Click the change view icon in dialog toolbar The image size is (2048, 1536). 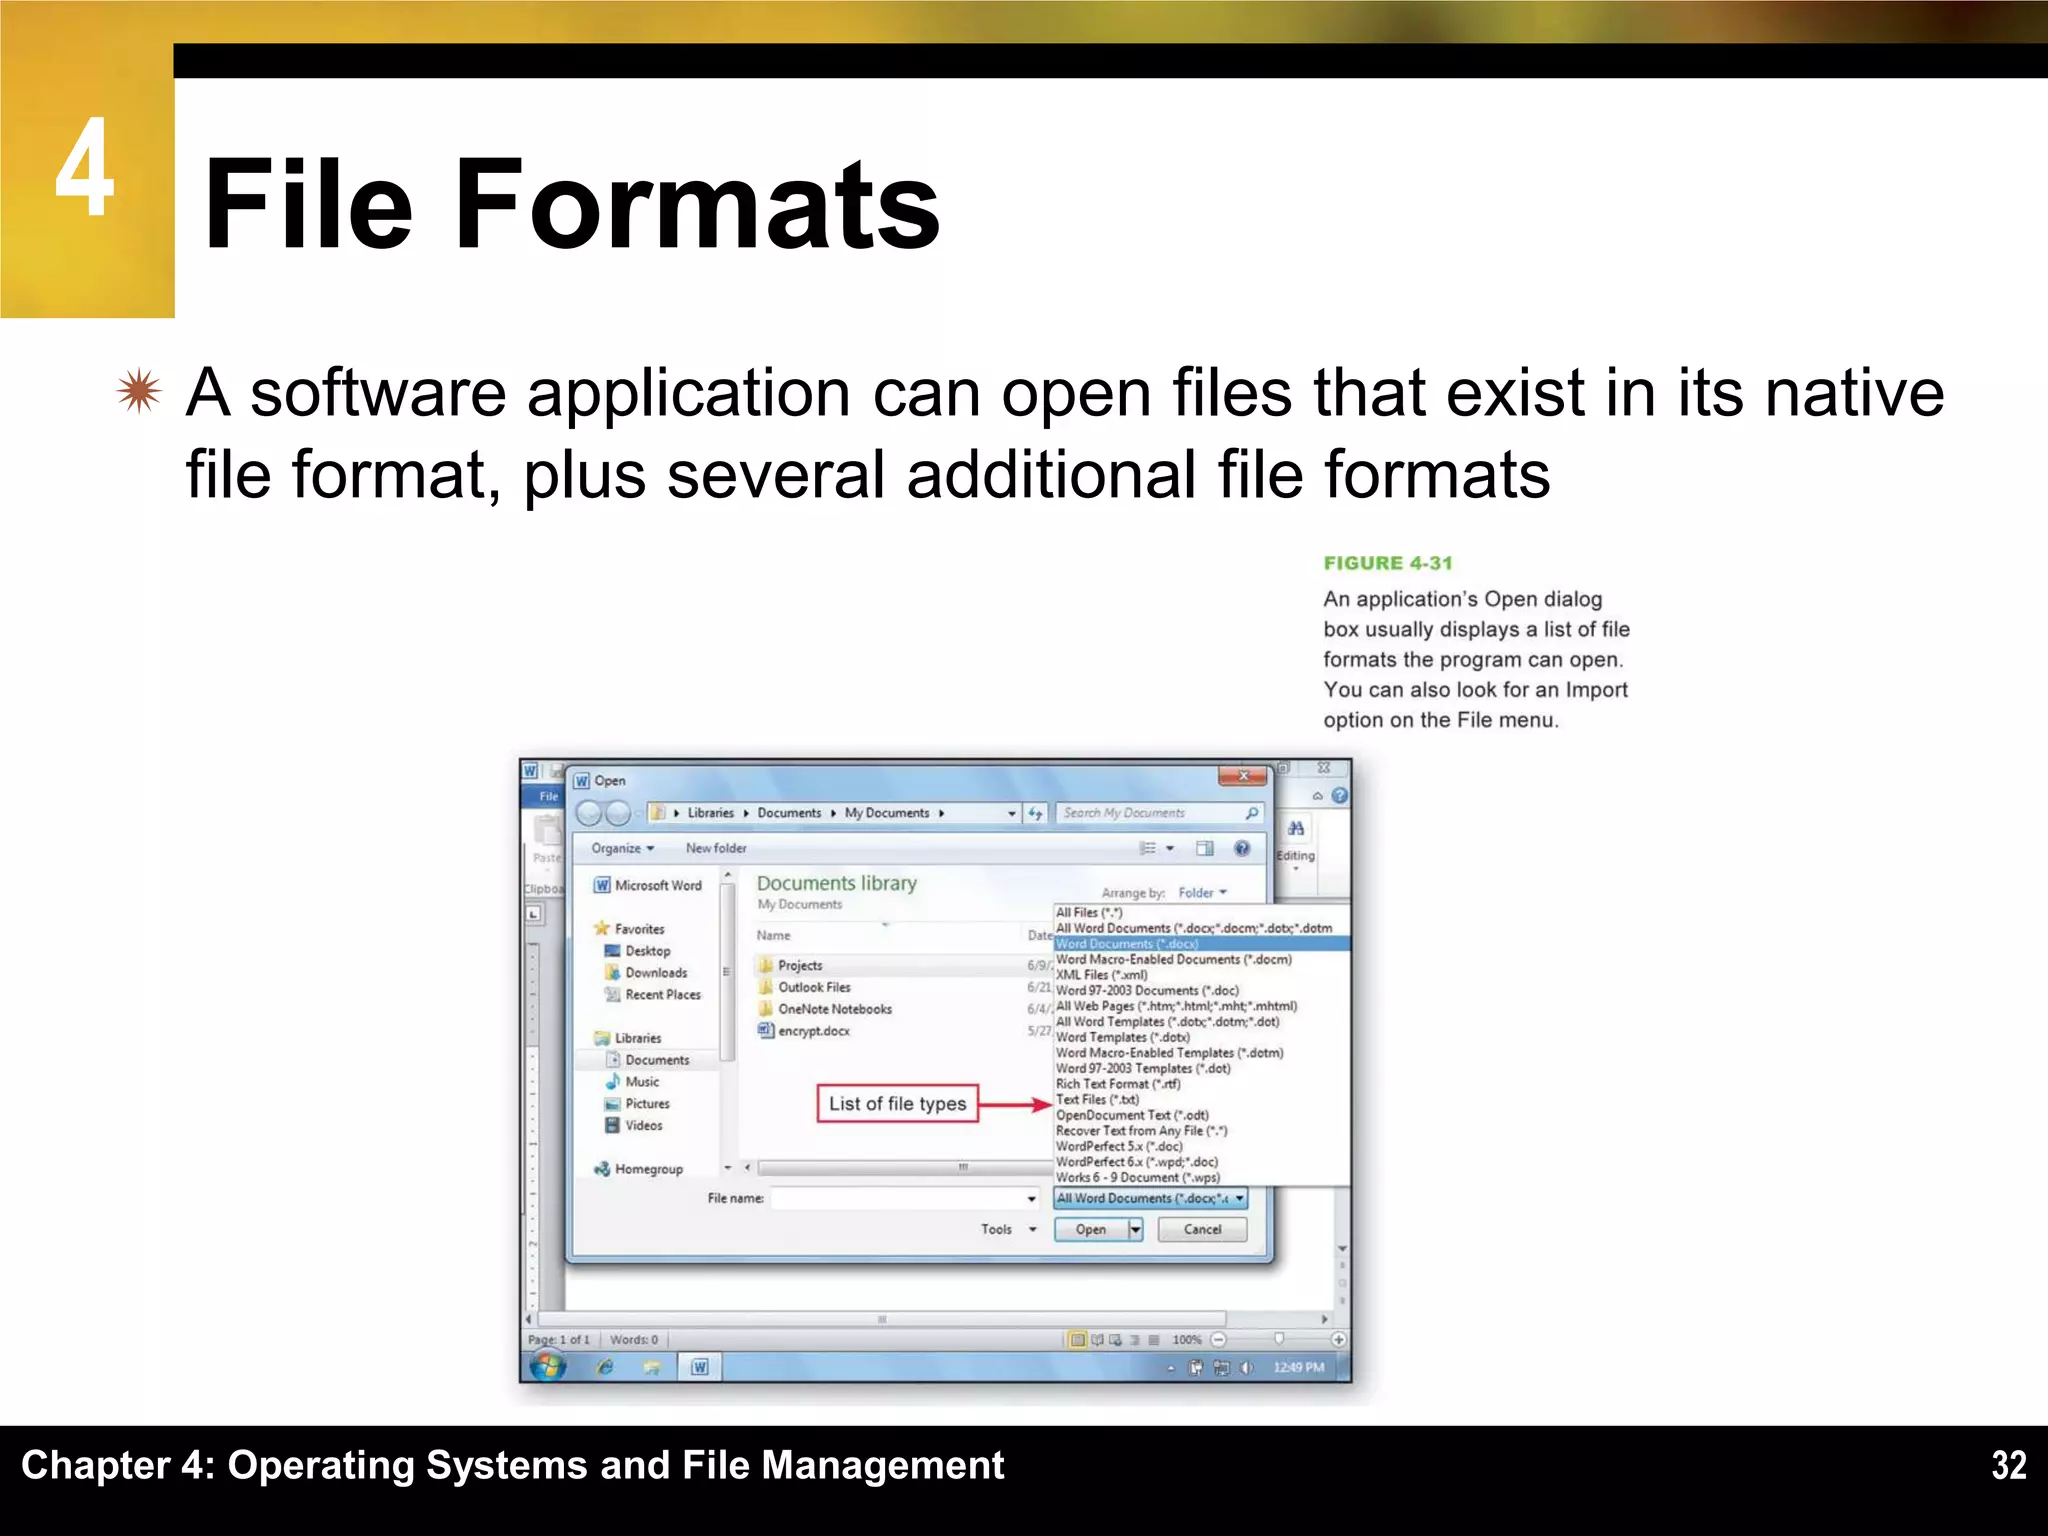[1148, 848]
